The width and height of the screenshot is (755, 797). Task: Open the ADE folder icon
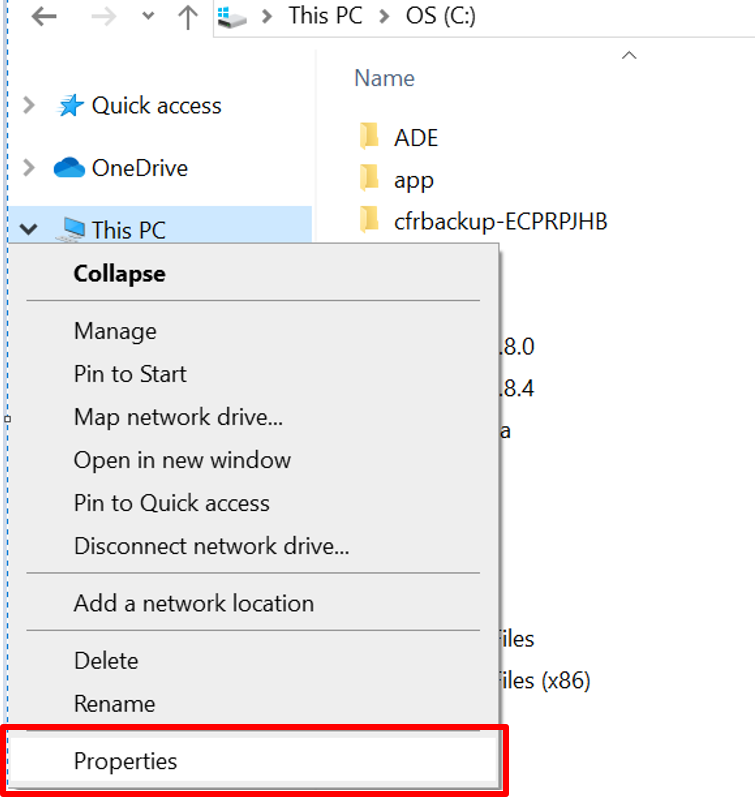(370, 137)
